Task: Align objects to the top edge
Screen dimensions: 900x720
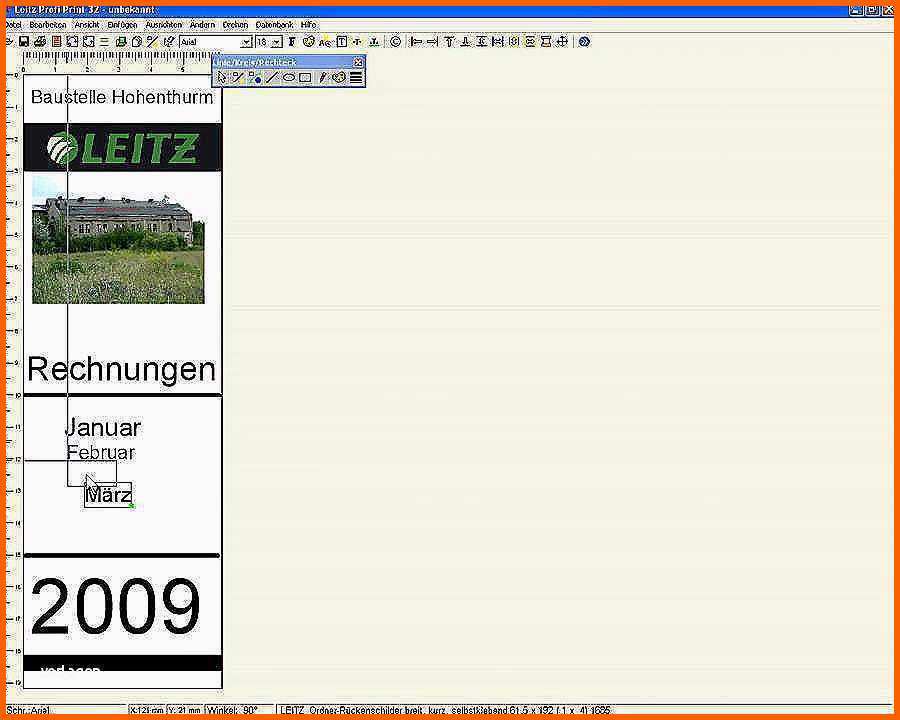Action: click(x=449, y=41)
